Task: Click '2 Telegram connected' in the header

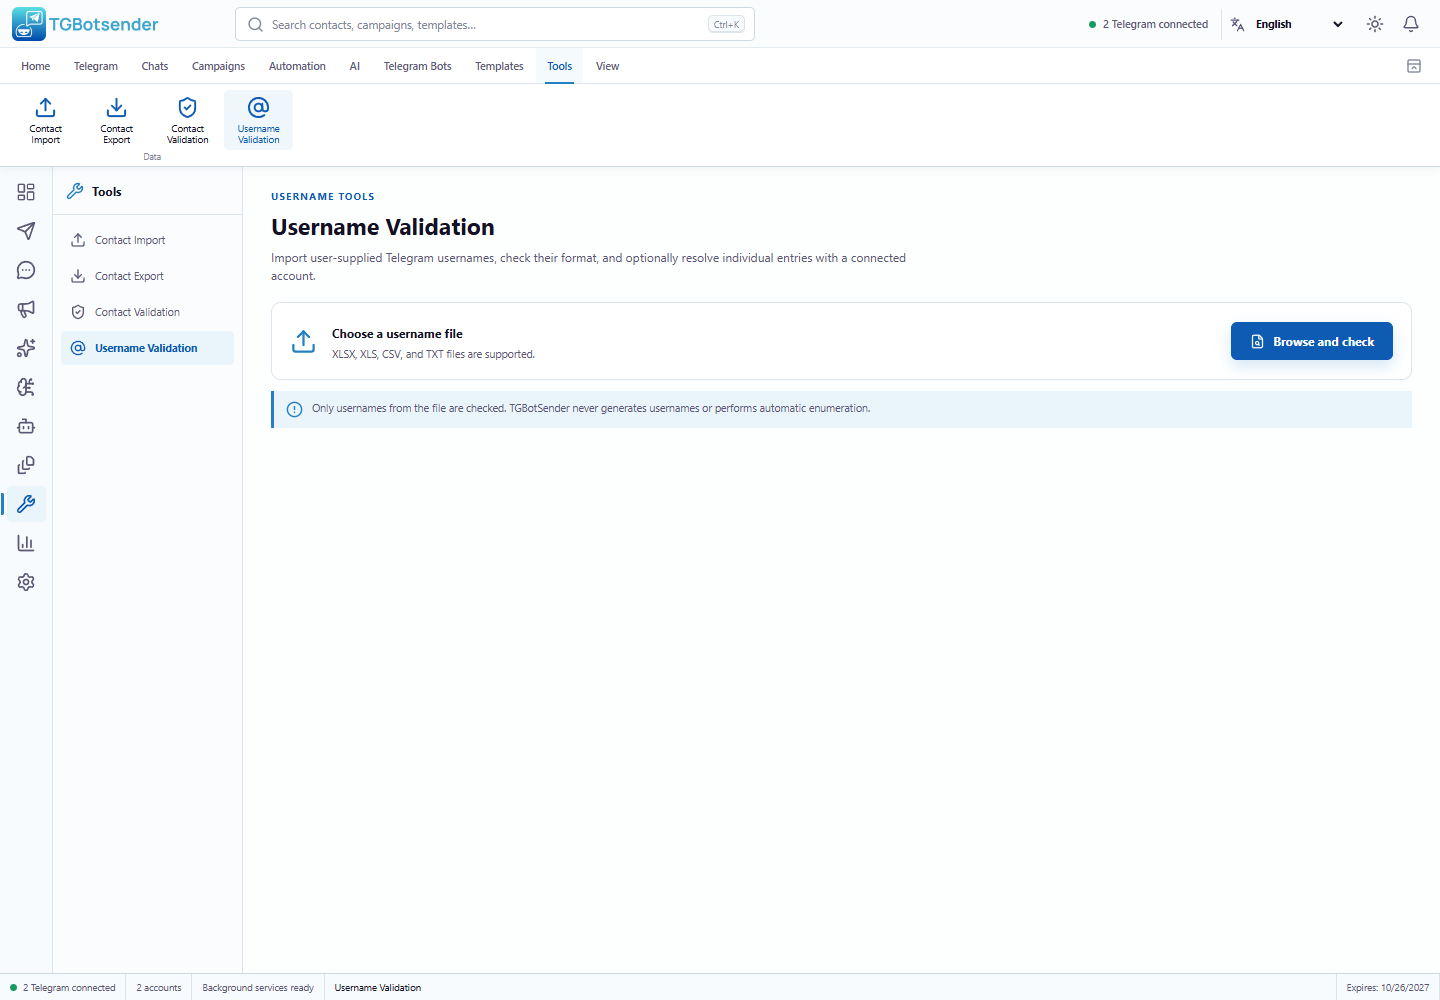Action: tap(1148, 24)
